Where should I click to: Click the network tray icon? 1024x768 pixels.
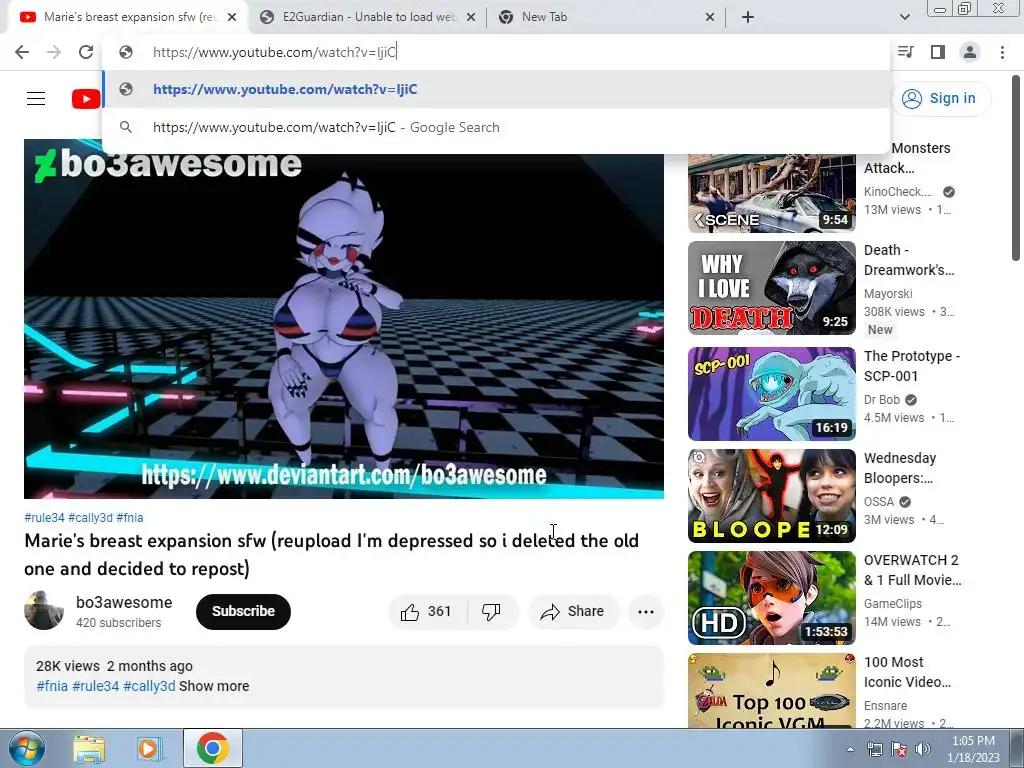point(874,749)
